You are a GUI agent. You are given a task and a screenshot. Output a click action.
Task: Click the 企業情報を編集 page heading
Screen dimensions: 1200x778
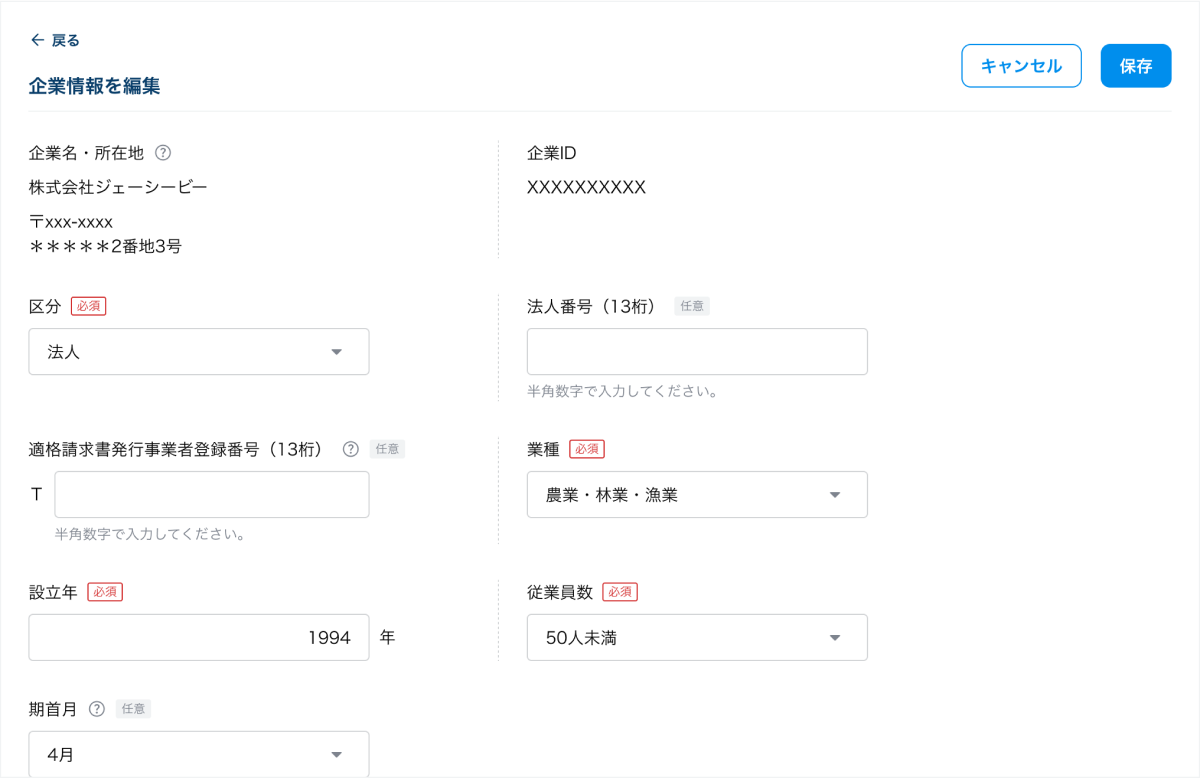point(94,86)
